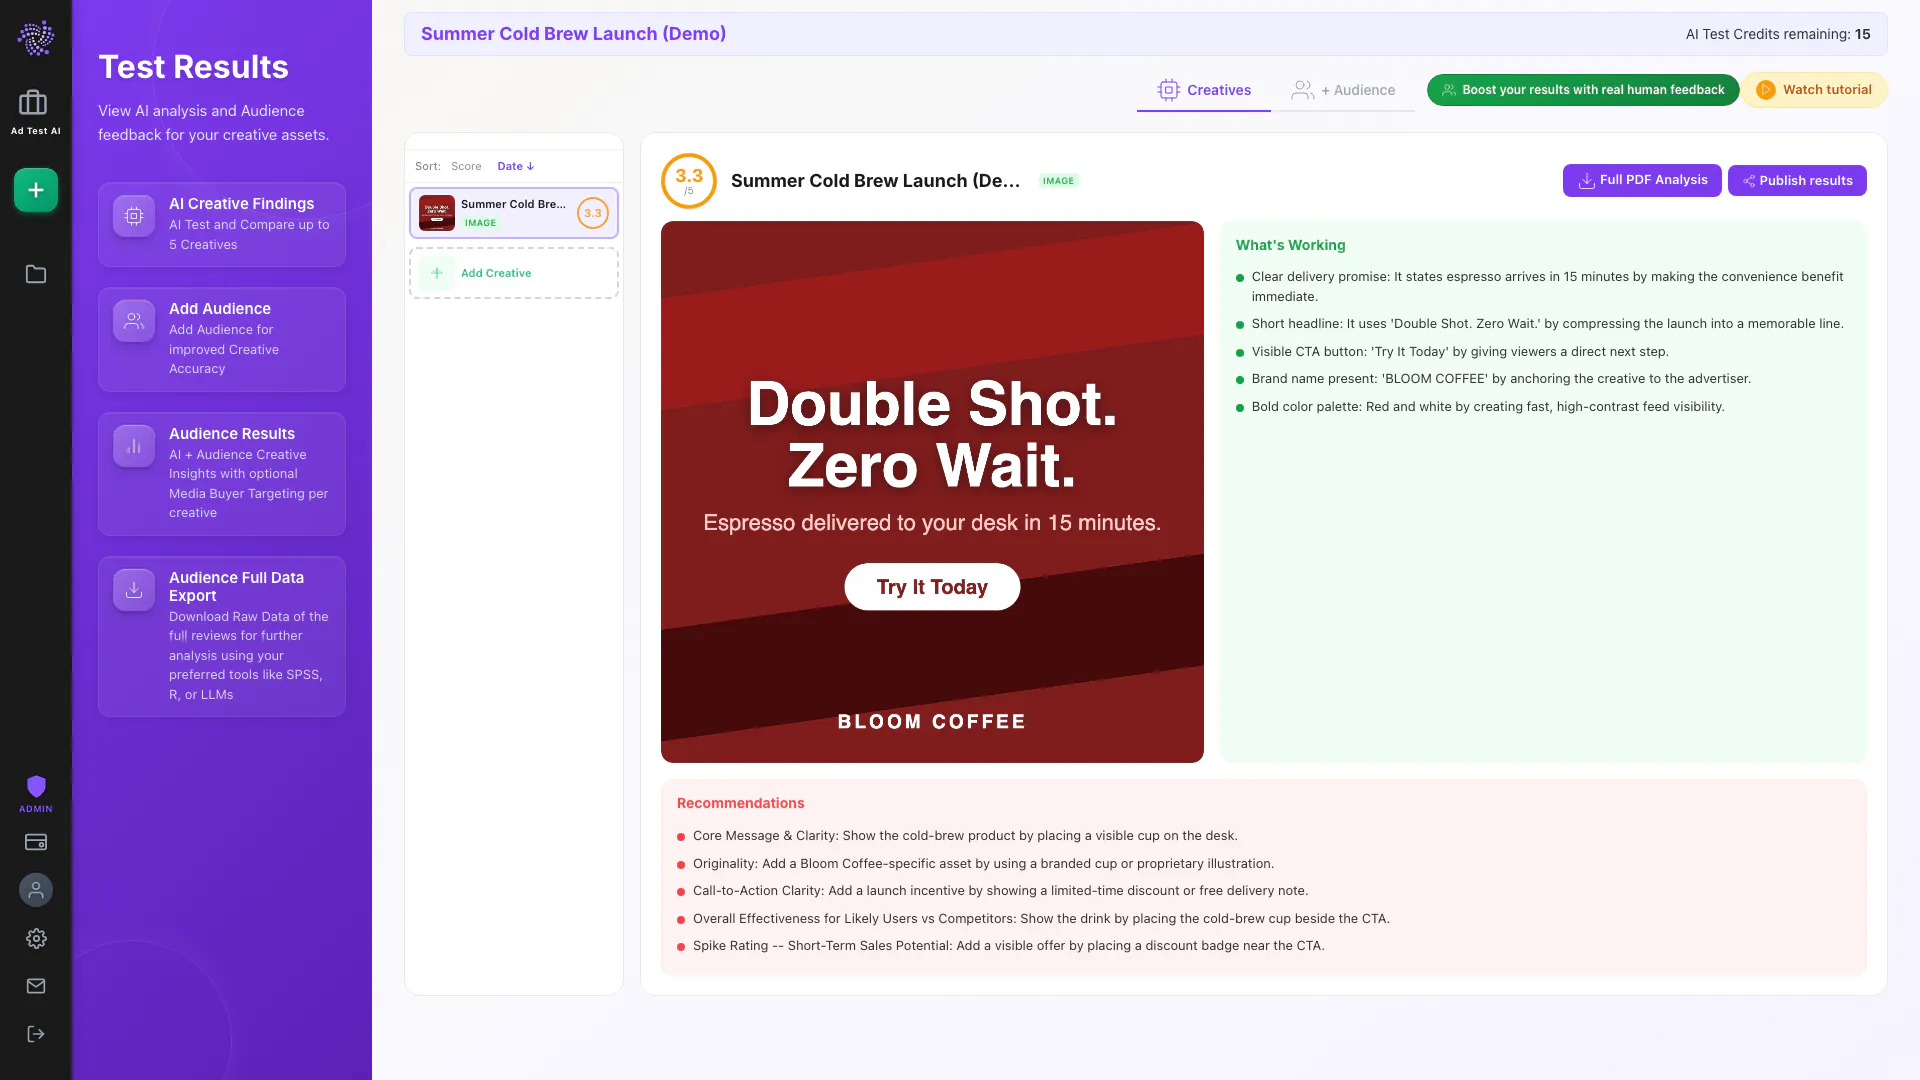Click the 'Call-to-Action Clarity' recommendation
The image size is (1920, 1080).
(x=992, y=891)
